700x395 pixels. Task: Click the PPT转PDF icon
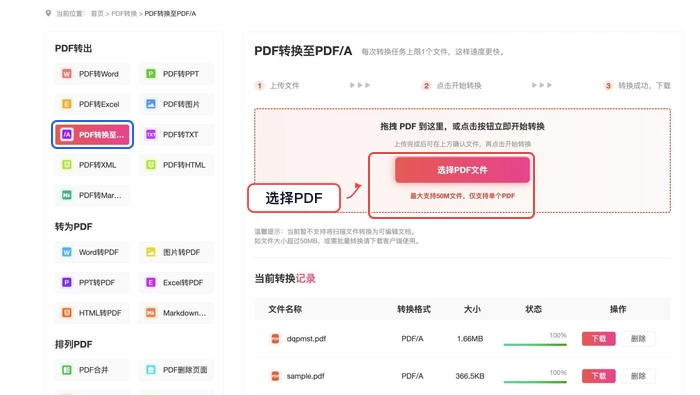(x=67, y=283)
